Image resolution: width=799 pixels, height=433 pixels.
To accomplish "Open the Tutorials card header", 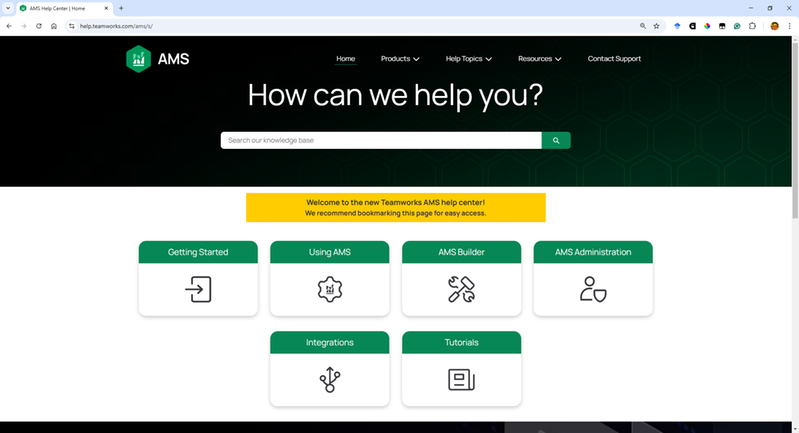I will coord(461,342).
